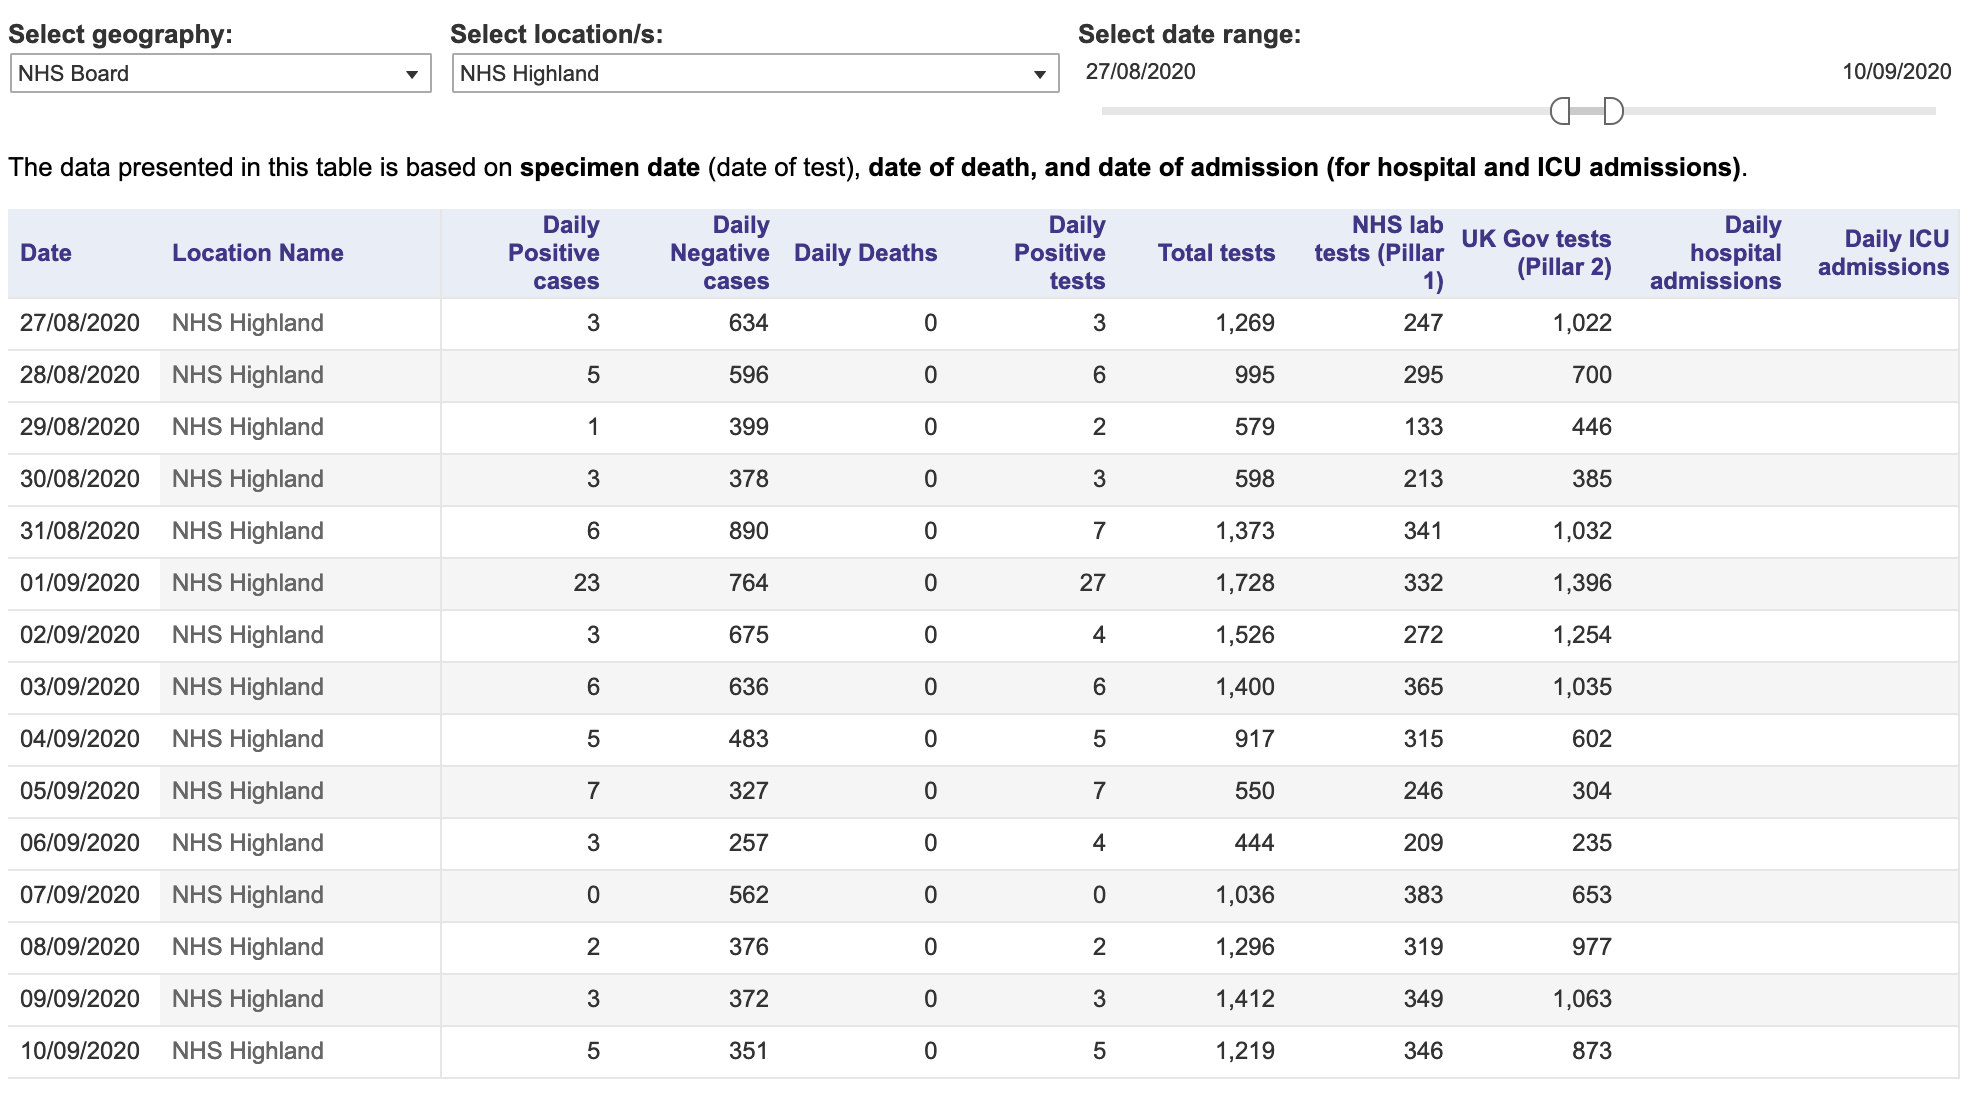The height and width of the screenshot is (1098, 1976).
Task: Click the date cell 31/08/2020
Action: pyautogui.click(x=80, y=531)
